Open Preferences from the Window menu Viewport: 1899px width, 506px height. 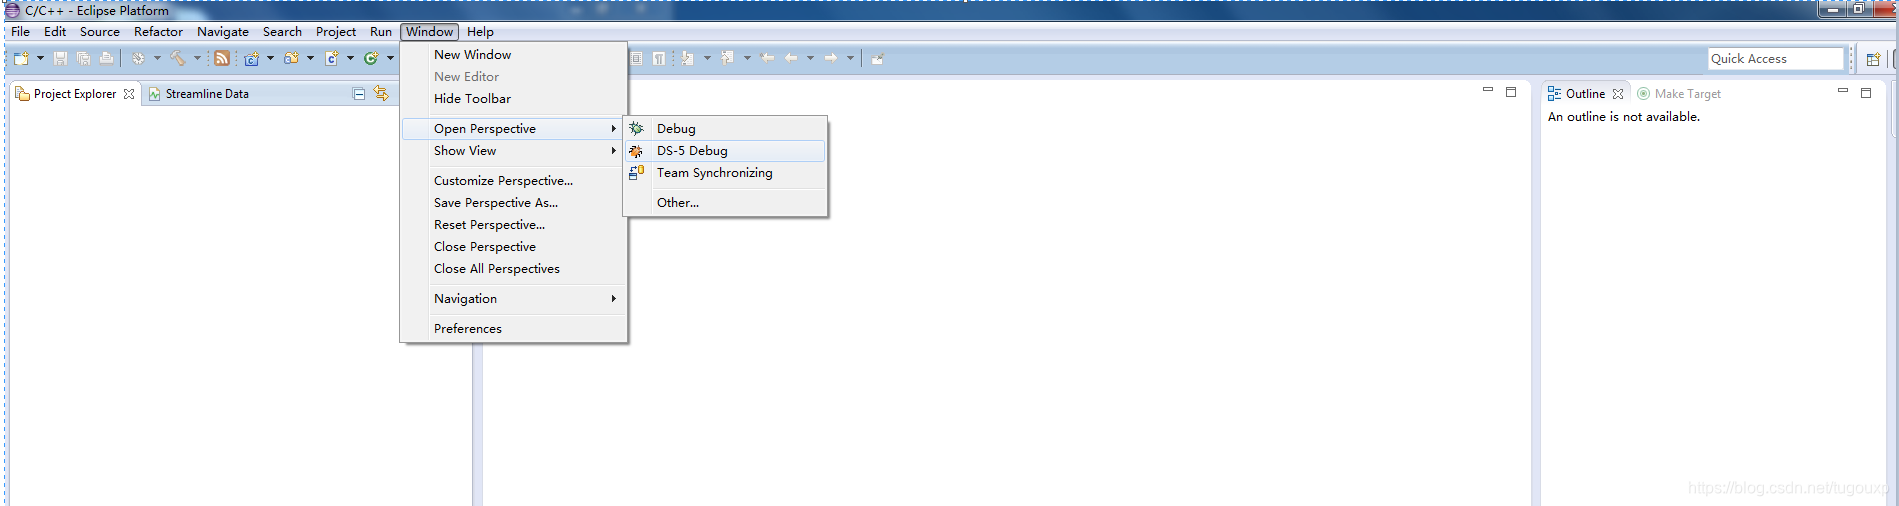(x=514, y=329)
